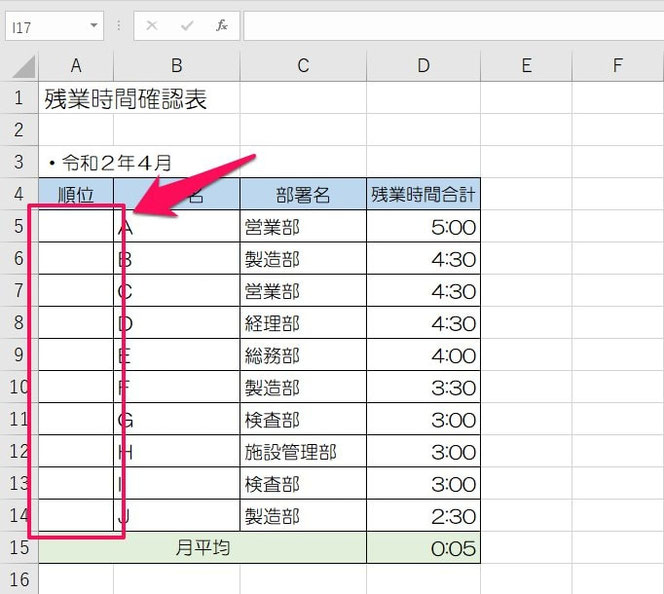This screenshot has width=664, height=594.
Task: Select row 1 header
Action: pos(19,98)
